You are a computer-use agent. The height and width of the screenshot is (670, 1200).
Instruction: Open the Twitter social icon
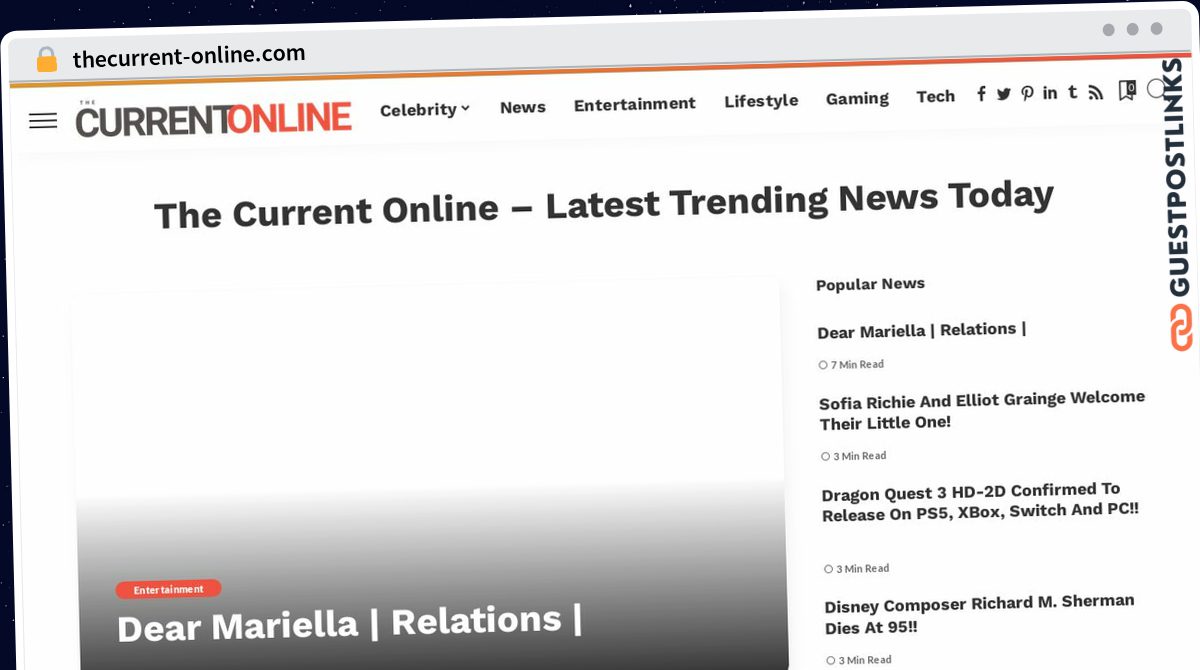[1003, 94]
